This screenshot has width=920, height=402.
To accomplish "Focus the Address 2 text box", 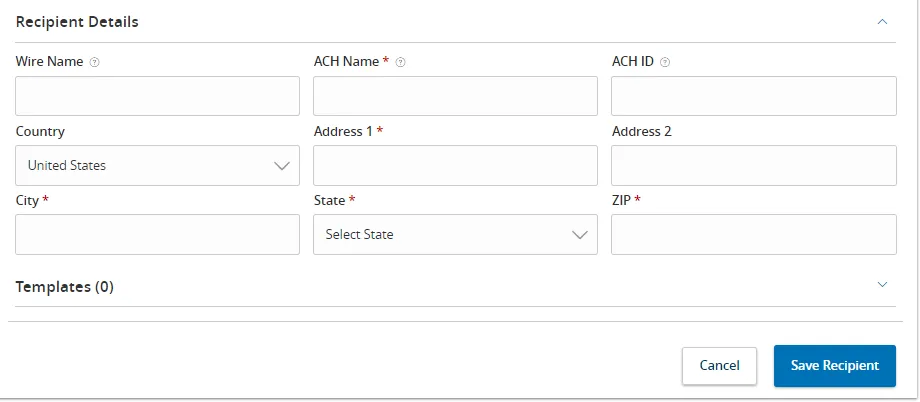I will pos(753,166).
